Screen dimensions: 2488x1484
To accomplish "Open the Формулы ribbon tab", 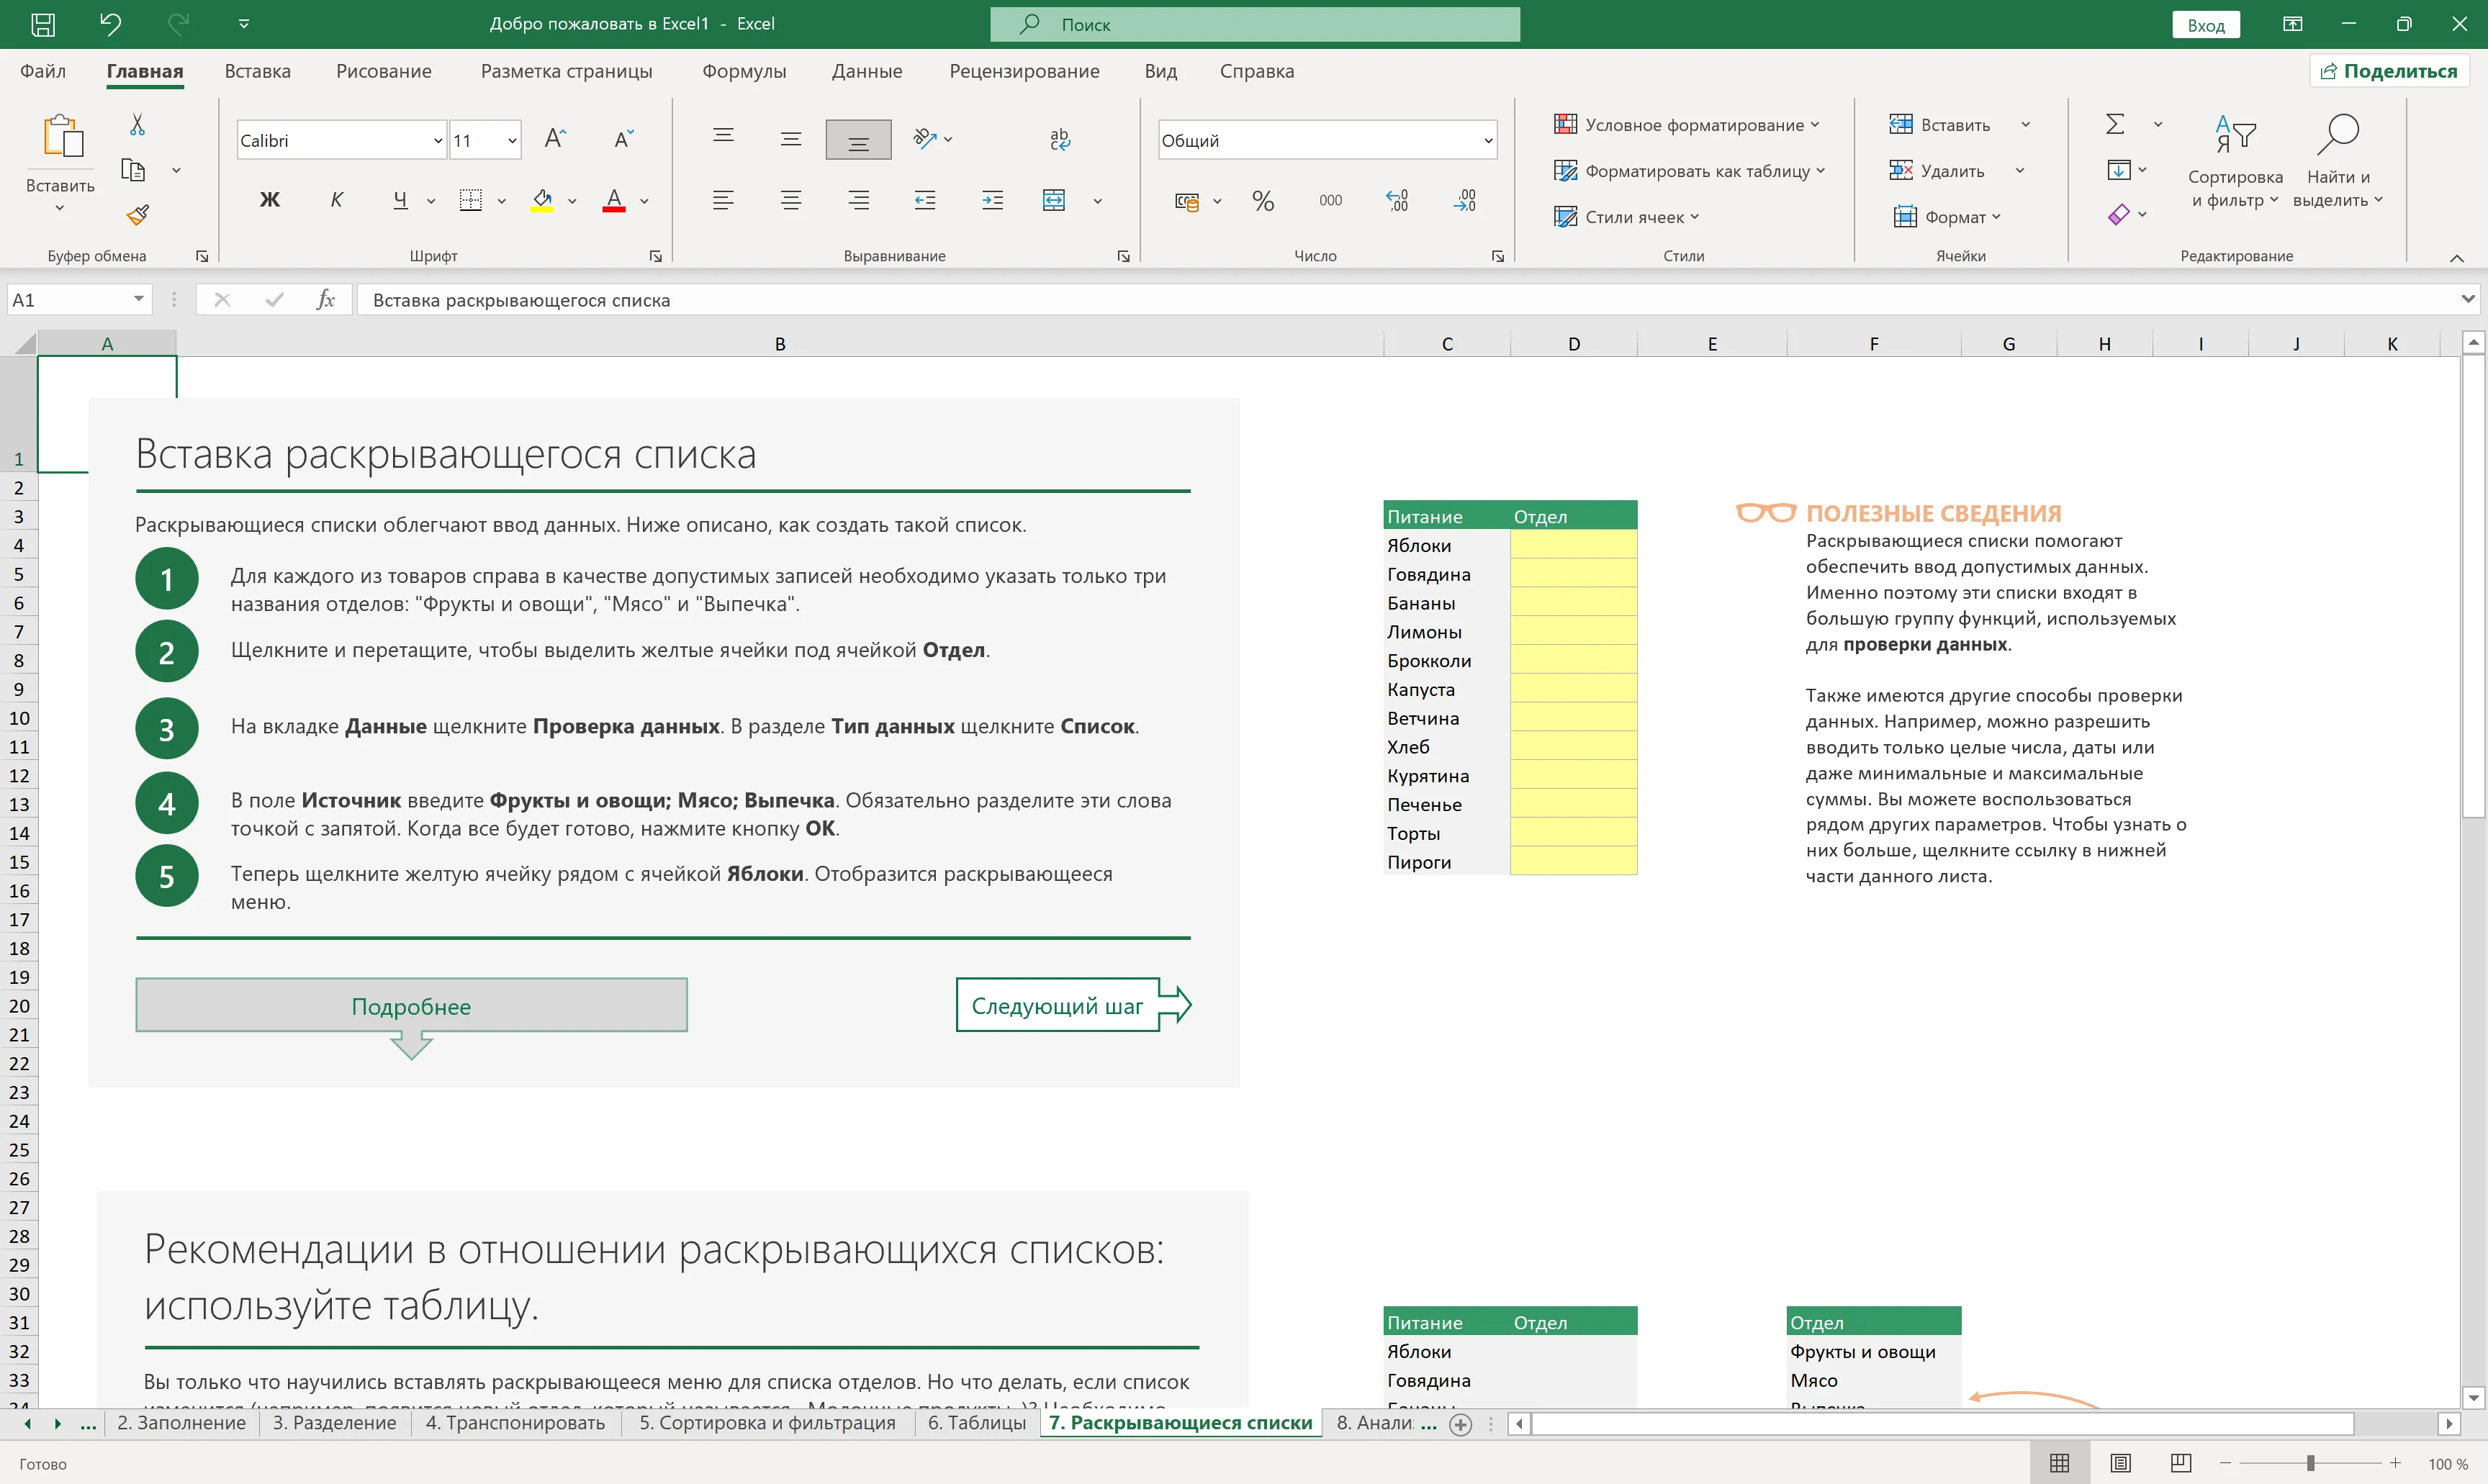I will [744, 71].
